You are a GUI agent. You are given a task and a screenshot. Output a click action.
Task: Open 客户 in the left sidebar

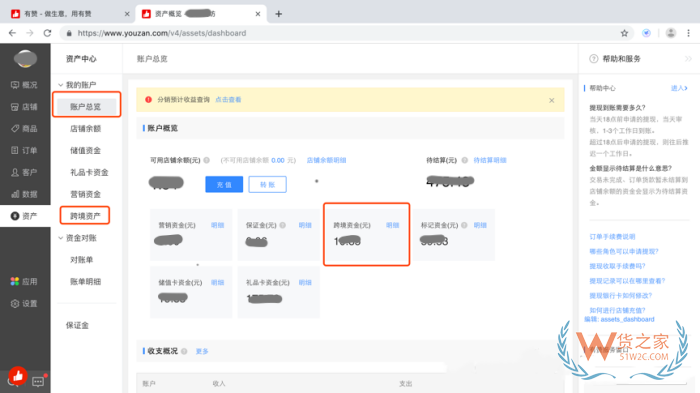pyautogui.click(x=25, y=172)
